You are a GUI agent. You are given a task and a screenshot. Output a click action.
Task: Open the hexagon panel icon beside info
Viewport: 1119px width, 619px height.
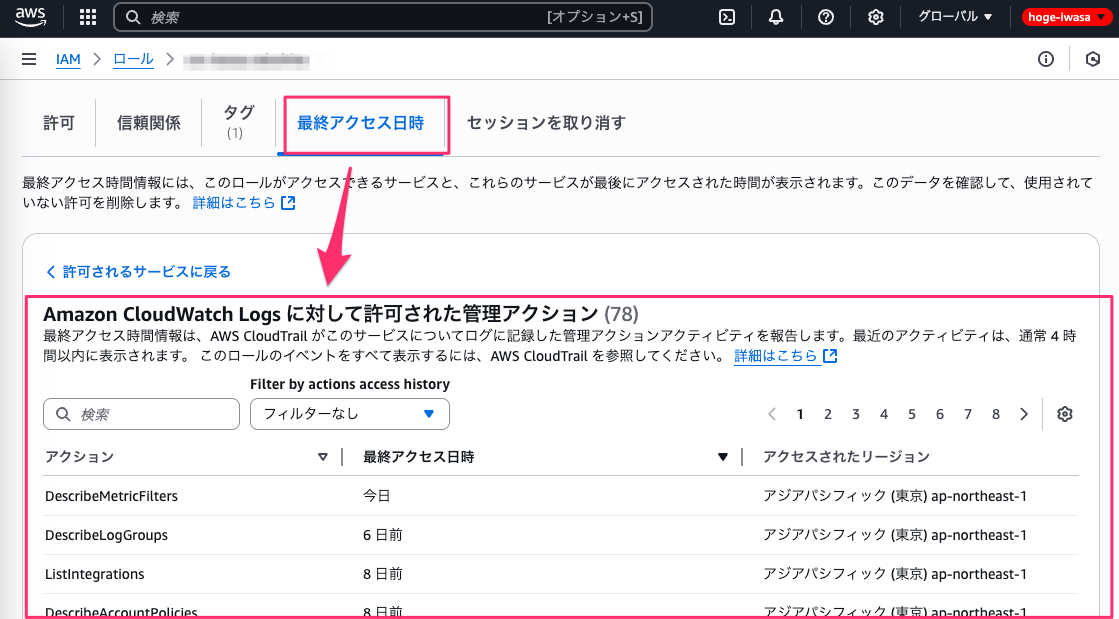click(x=1093, y=59)
